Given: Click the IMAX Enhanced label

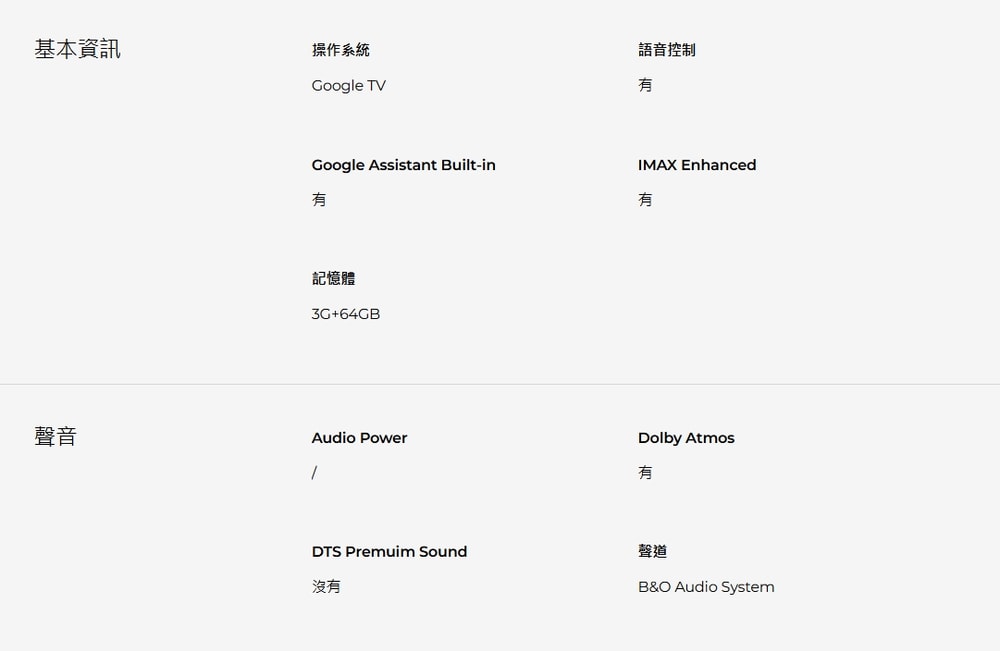Looking at the screenshot, I should point(696,165).
